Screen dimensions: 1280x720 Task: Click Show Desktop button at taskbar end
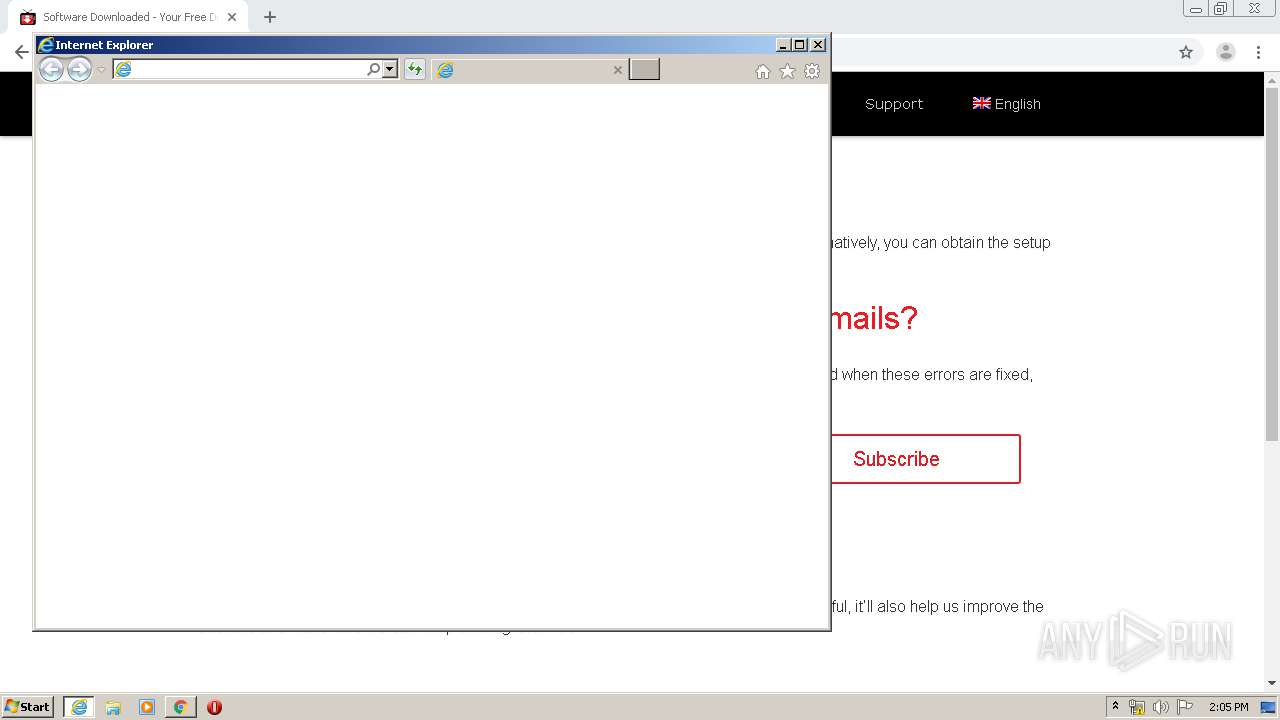(1269, 707)
